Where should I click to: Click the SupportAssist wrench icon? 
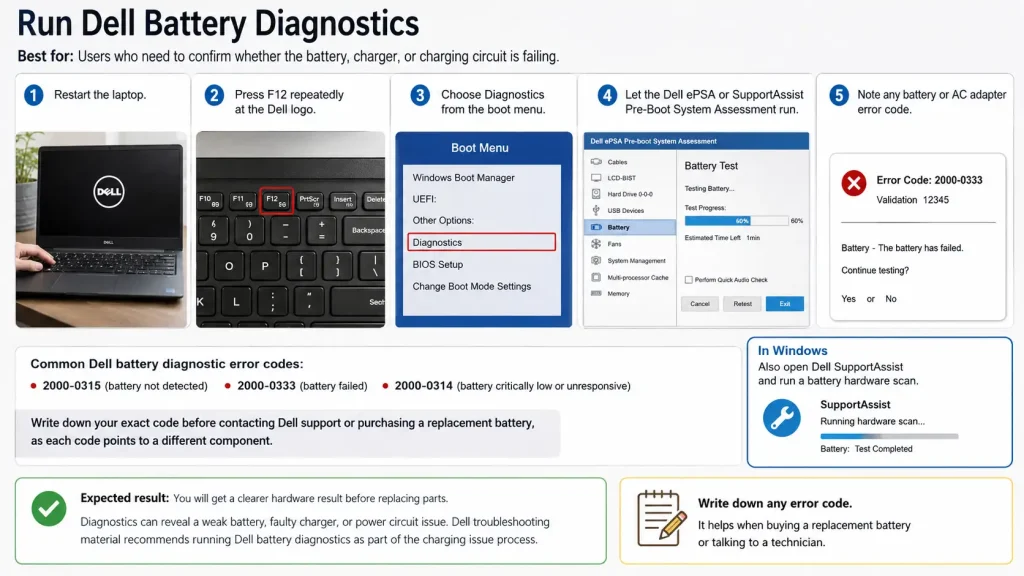(782, 418)
